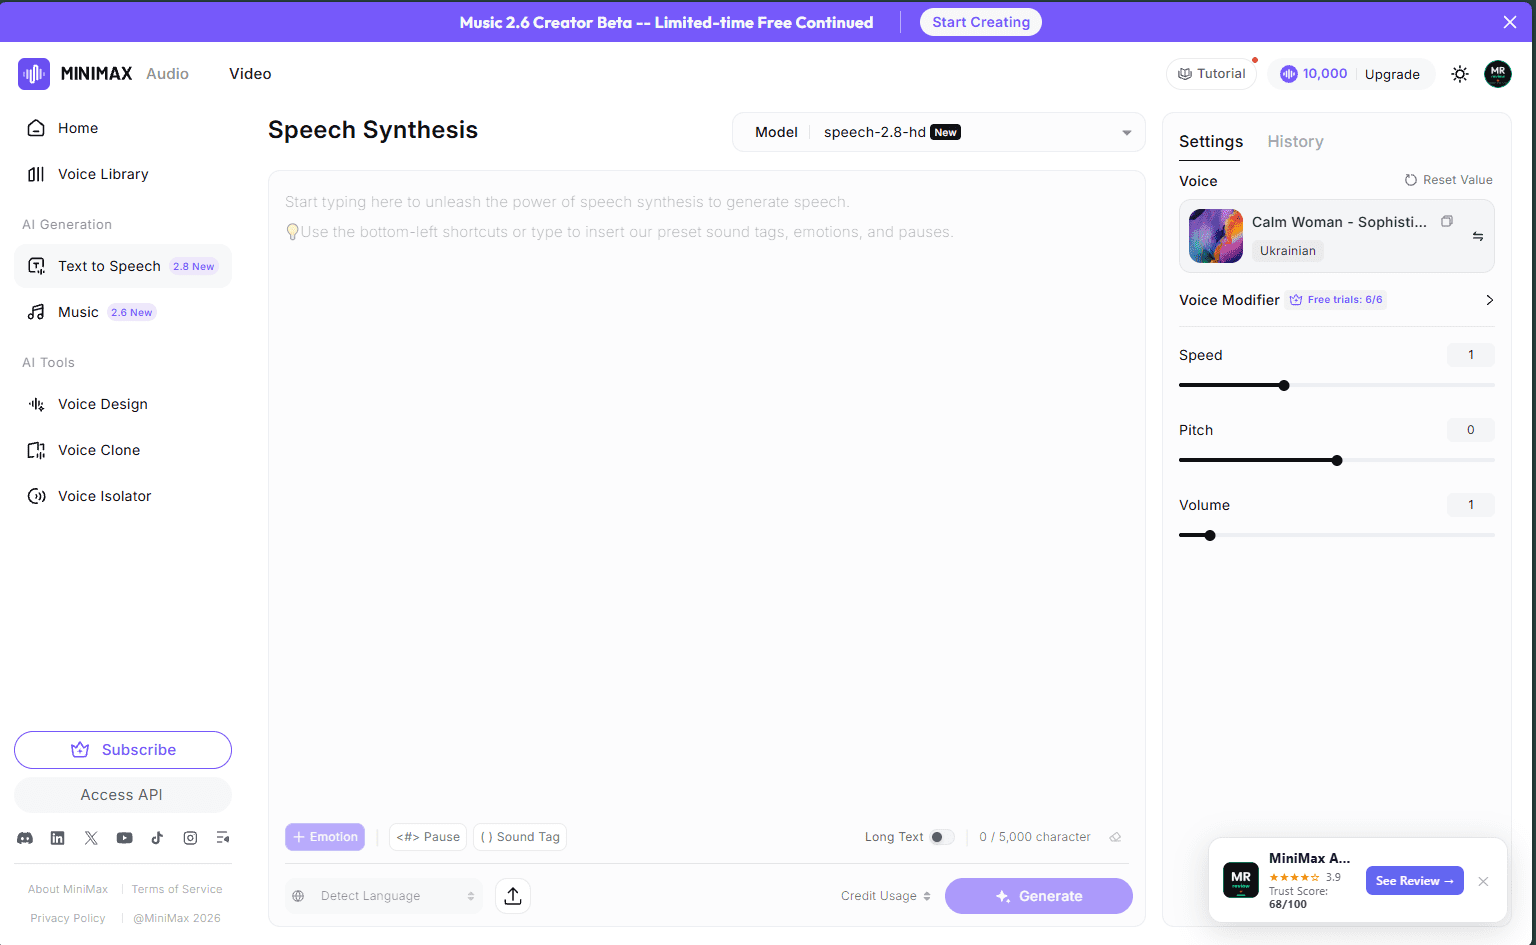1536x945 pixels.
Task: Click the Reset Value circular arrow icon
Action: coord(1411,180)
